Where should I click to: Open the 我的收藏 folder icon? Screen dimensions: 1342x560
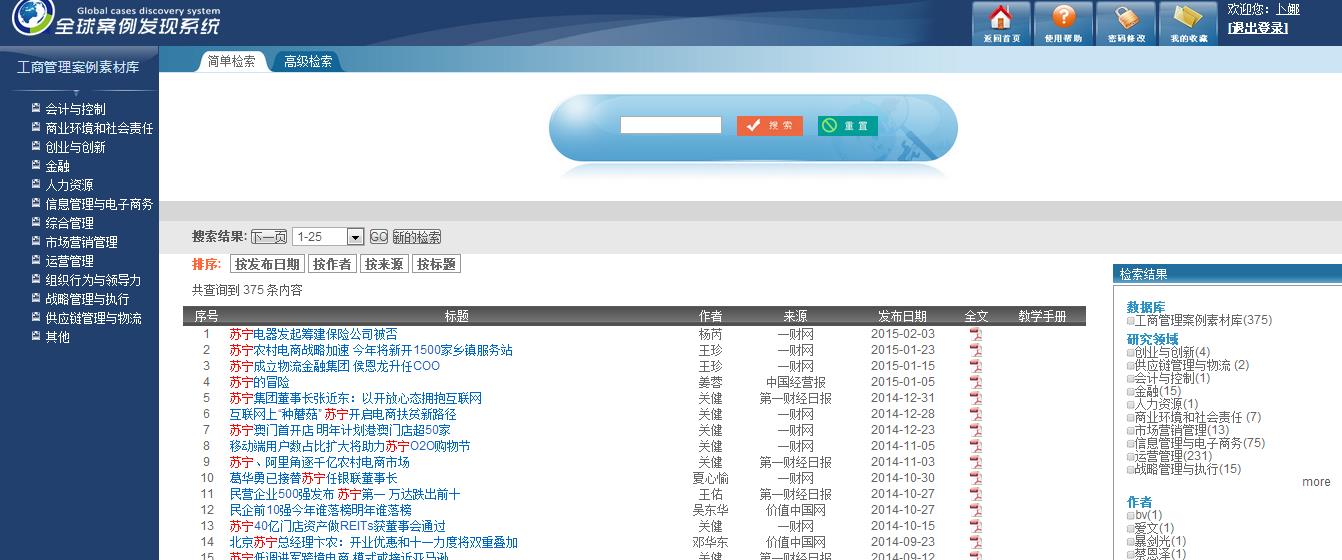click(x=1188, y=23)
